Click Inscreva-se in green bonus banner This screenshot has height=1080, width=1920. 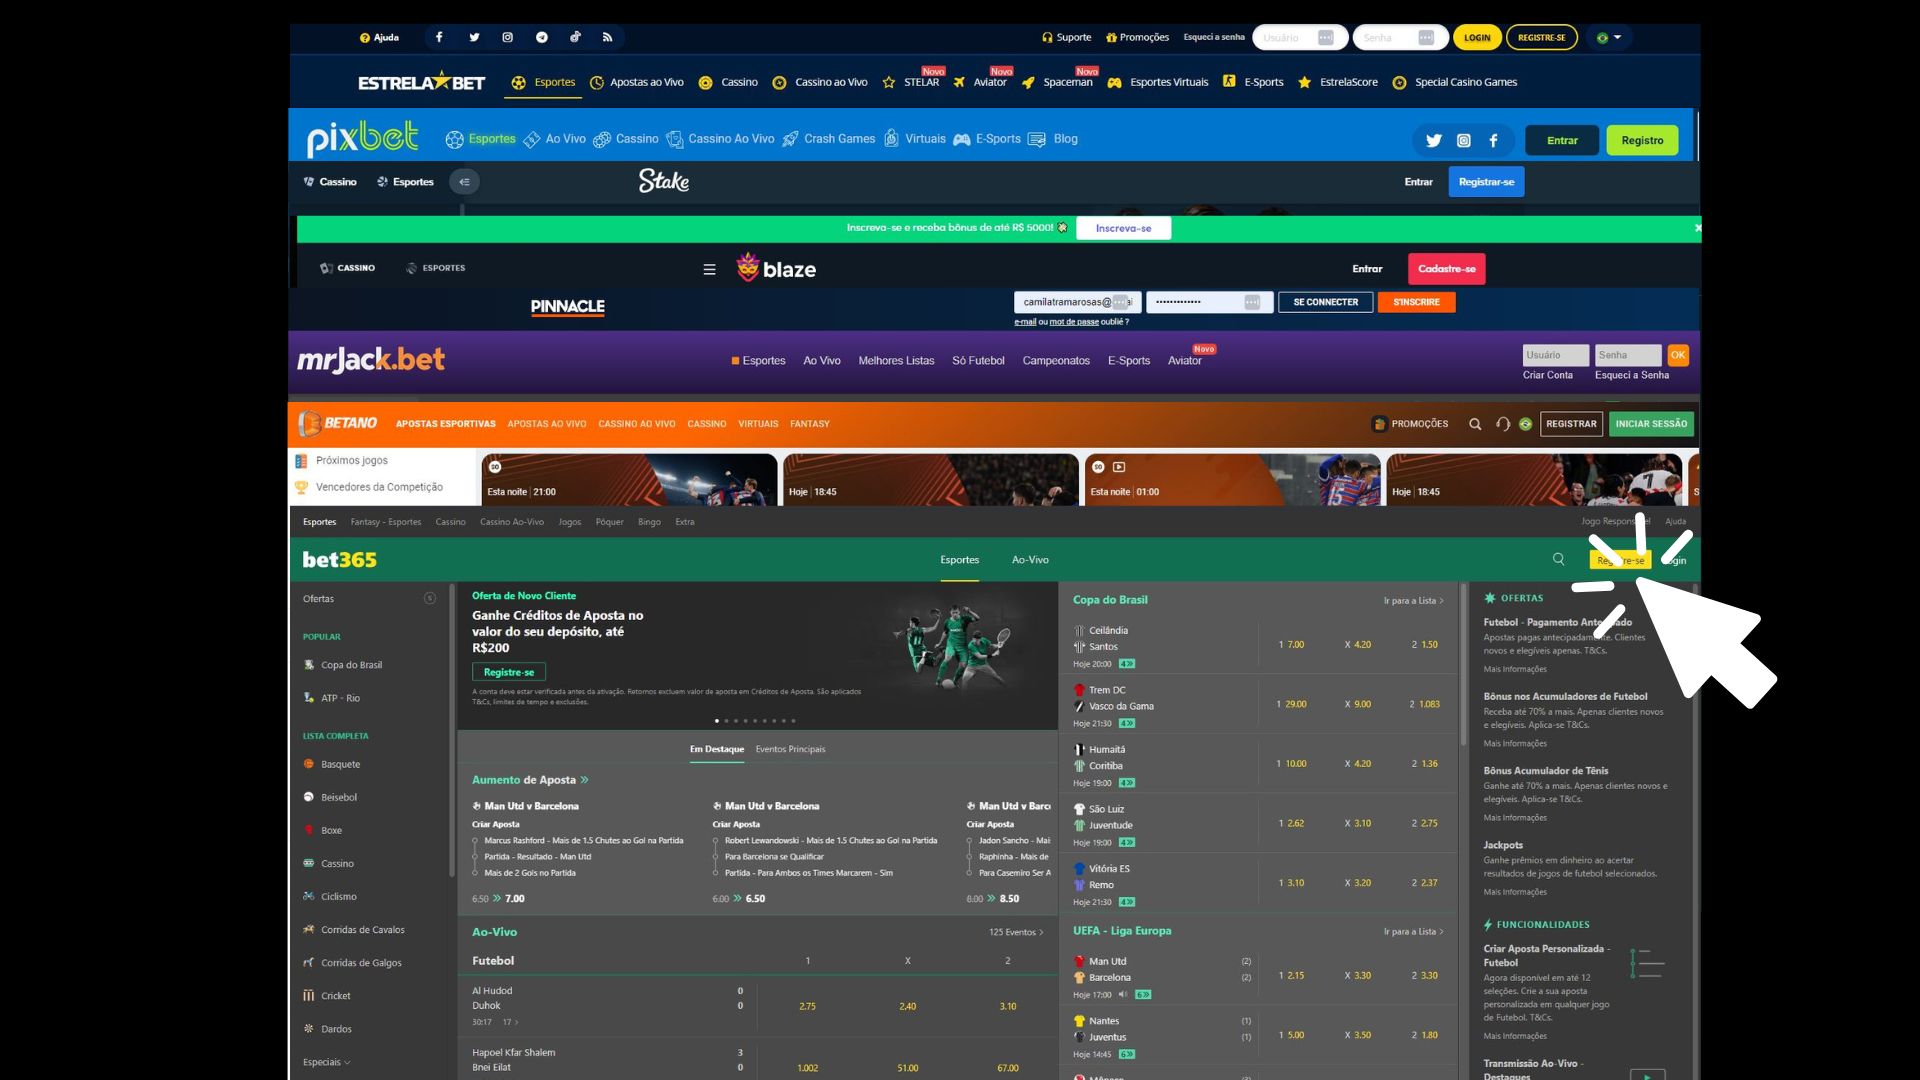coord(1123,228)
